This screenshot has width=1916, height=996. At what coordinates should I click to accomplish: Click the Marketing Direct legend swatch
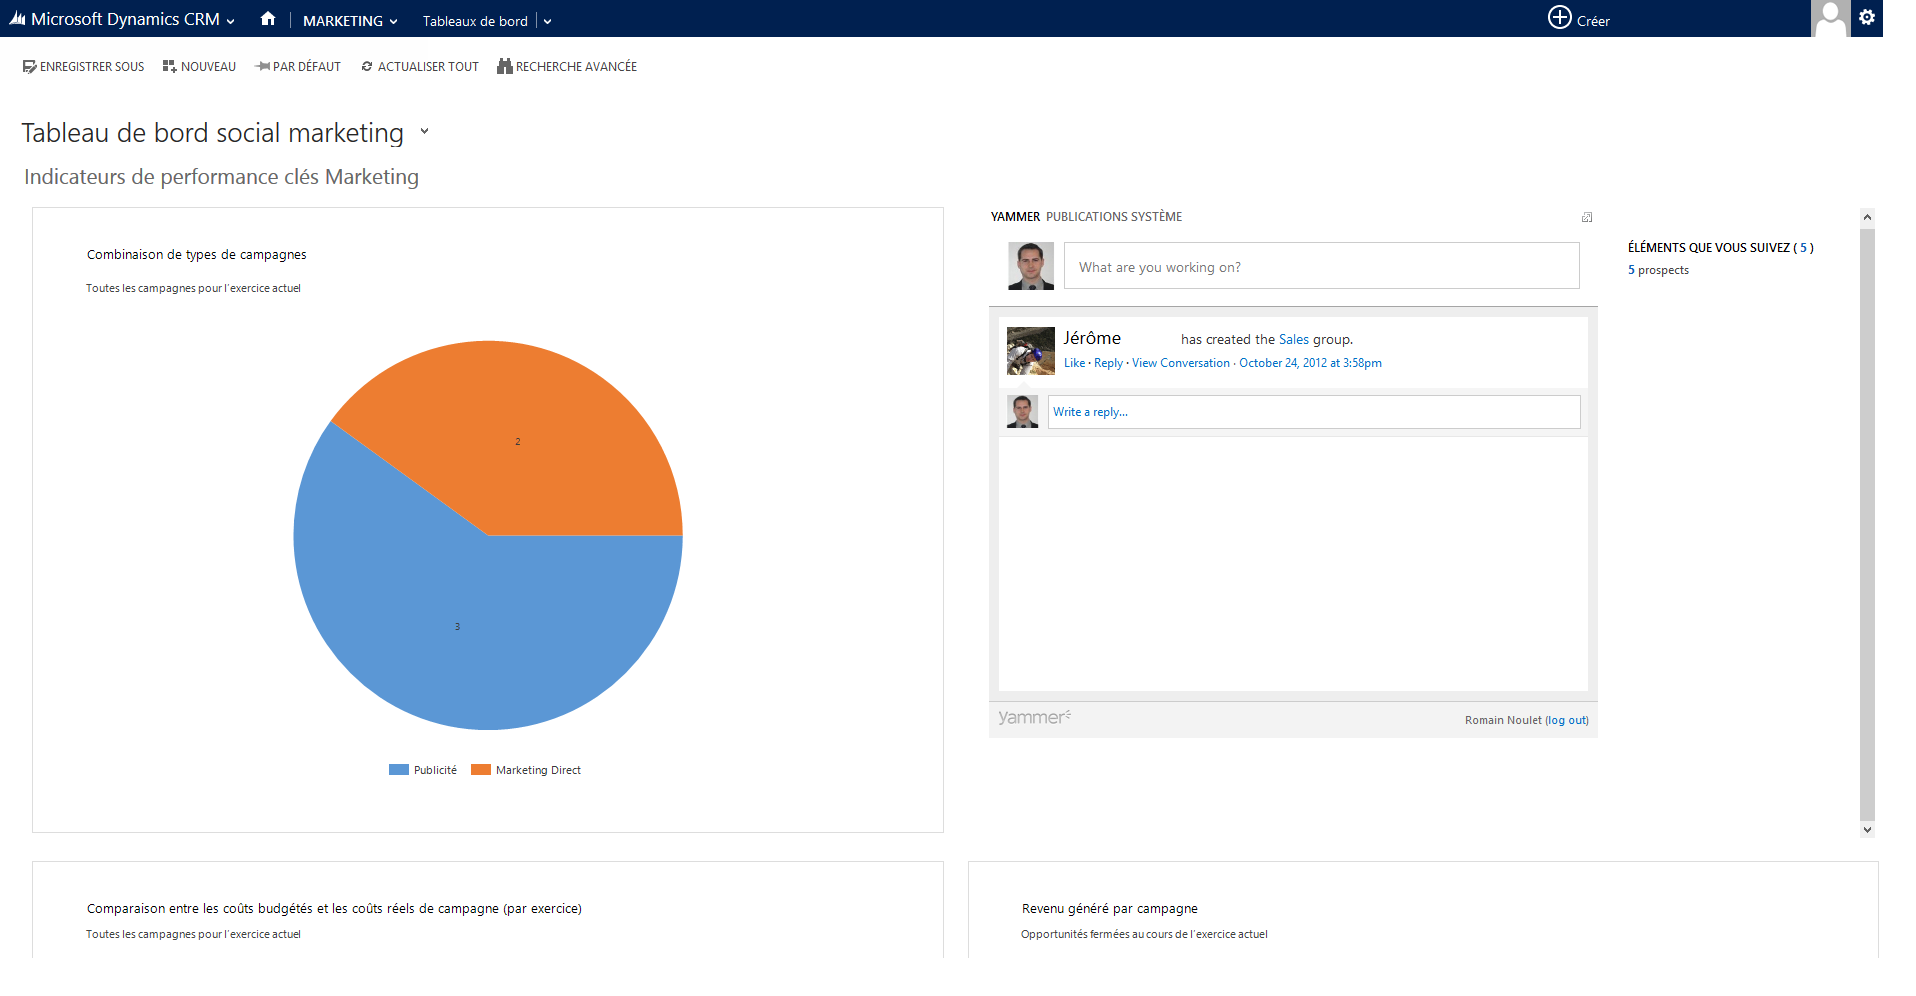(x=481, y=770)
